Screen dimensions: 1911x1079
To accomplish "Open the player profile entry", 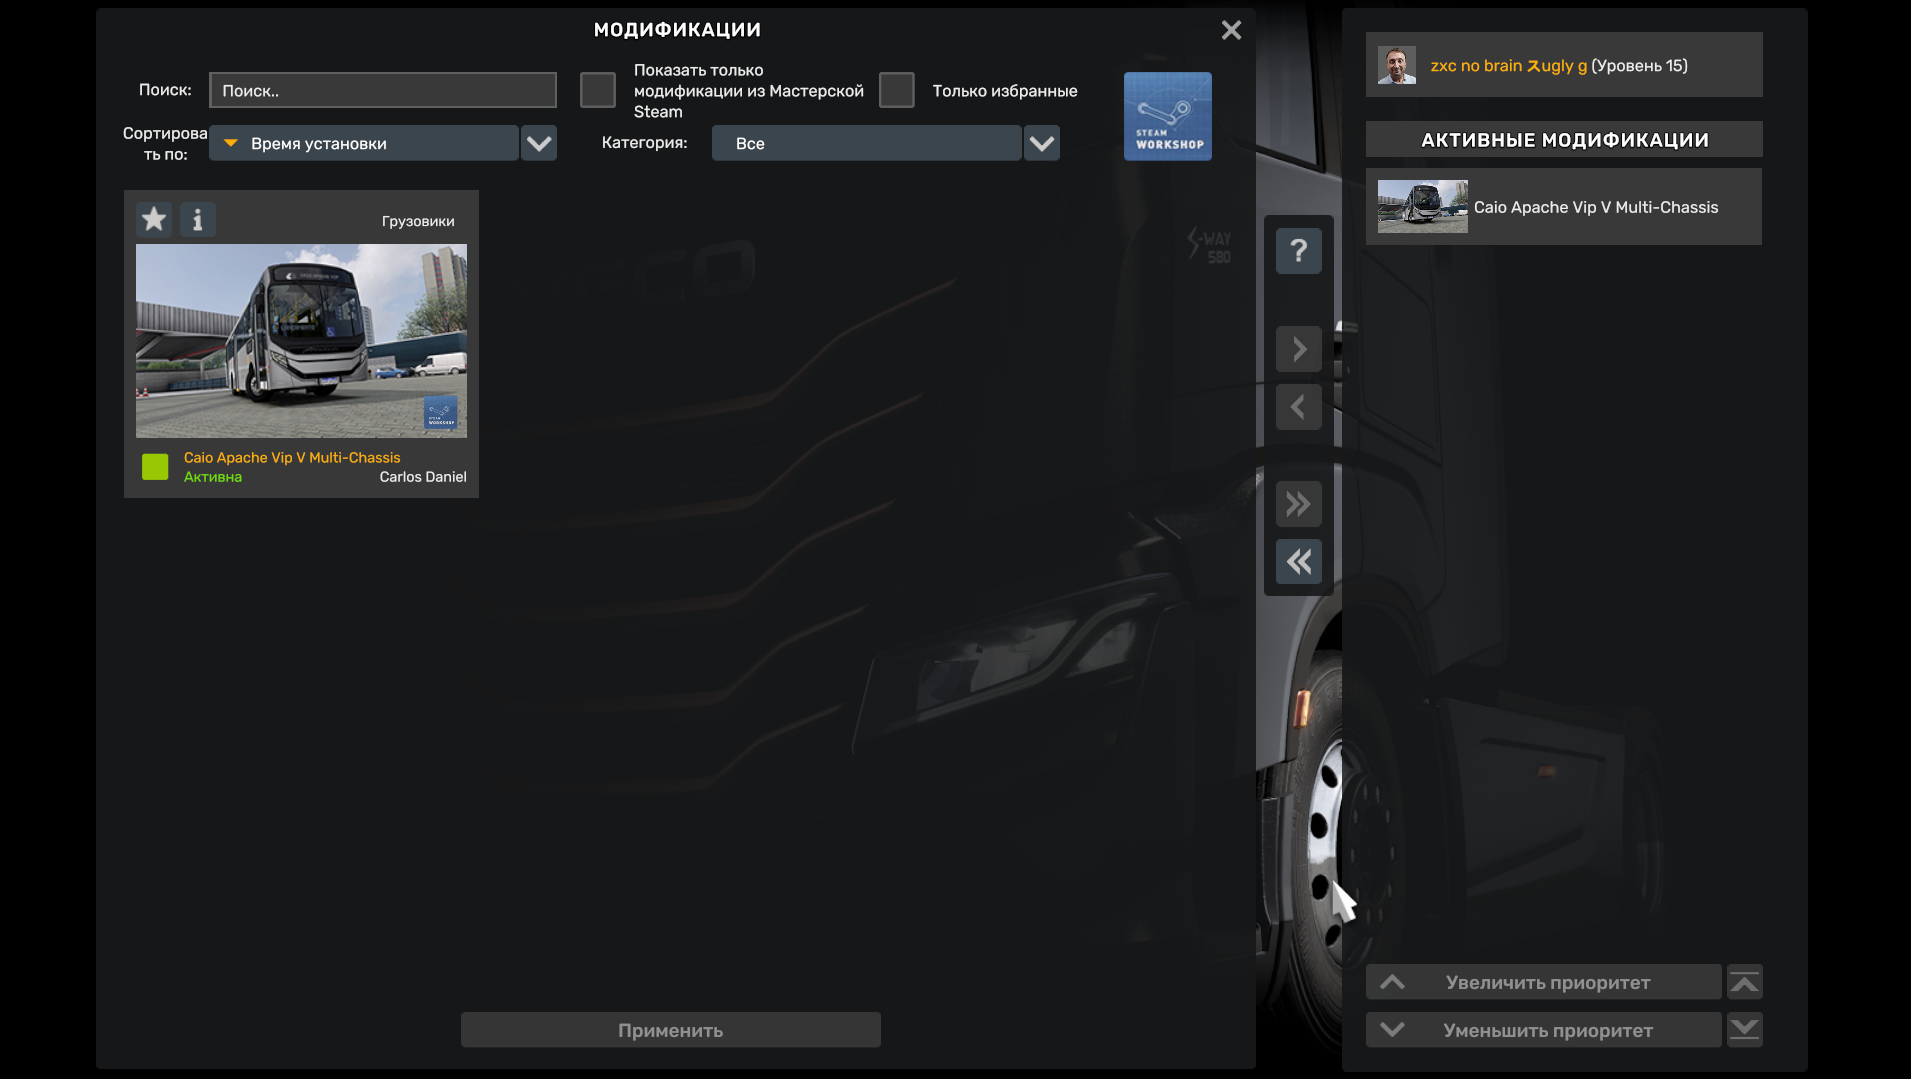I will click(1563, 65).
